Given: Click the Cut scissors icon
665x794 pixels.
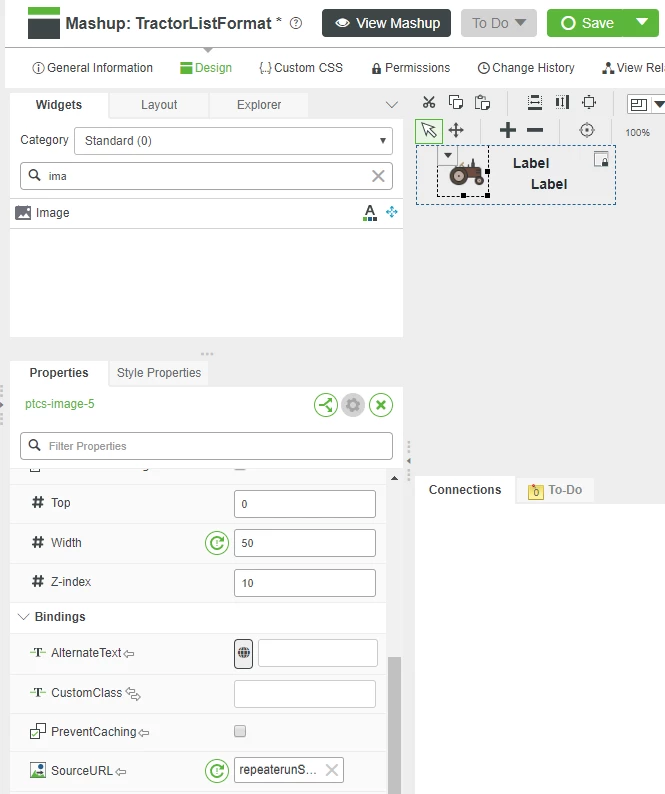Looking at the screenshot, I should [428, 102].
